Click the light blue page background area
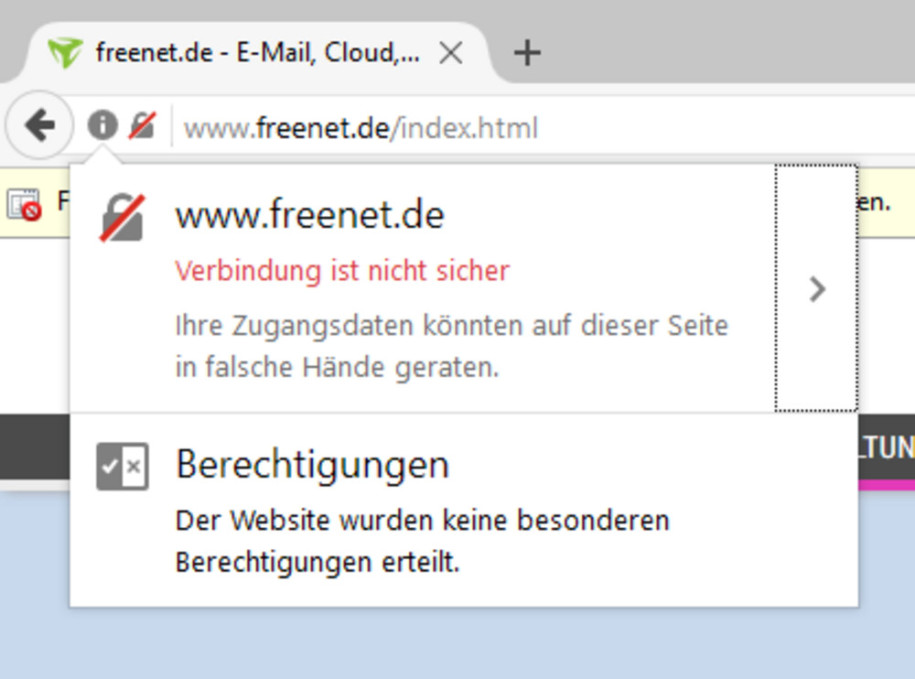 tap(457, 643)
